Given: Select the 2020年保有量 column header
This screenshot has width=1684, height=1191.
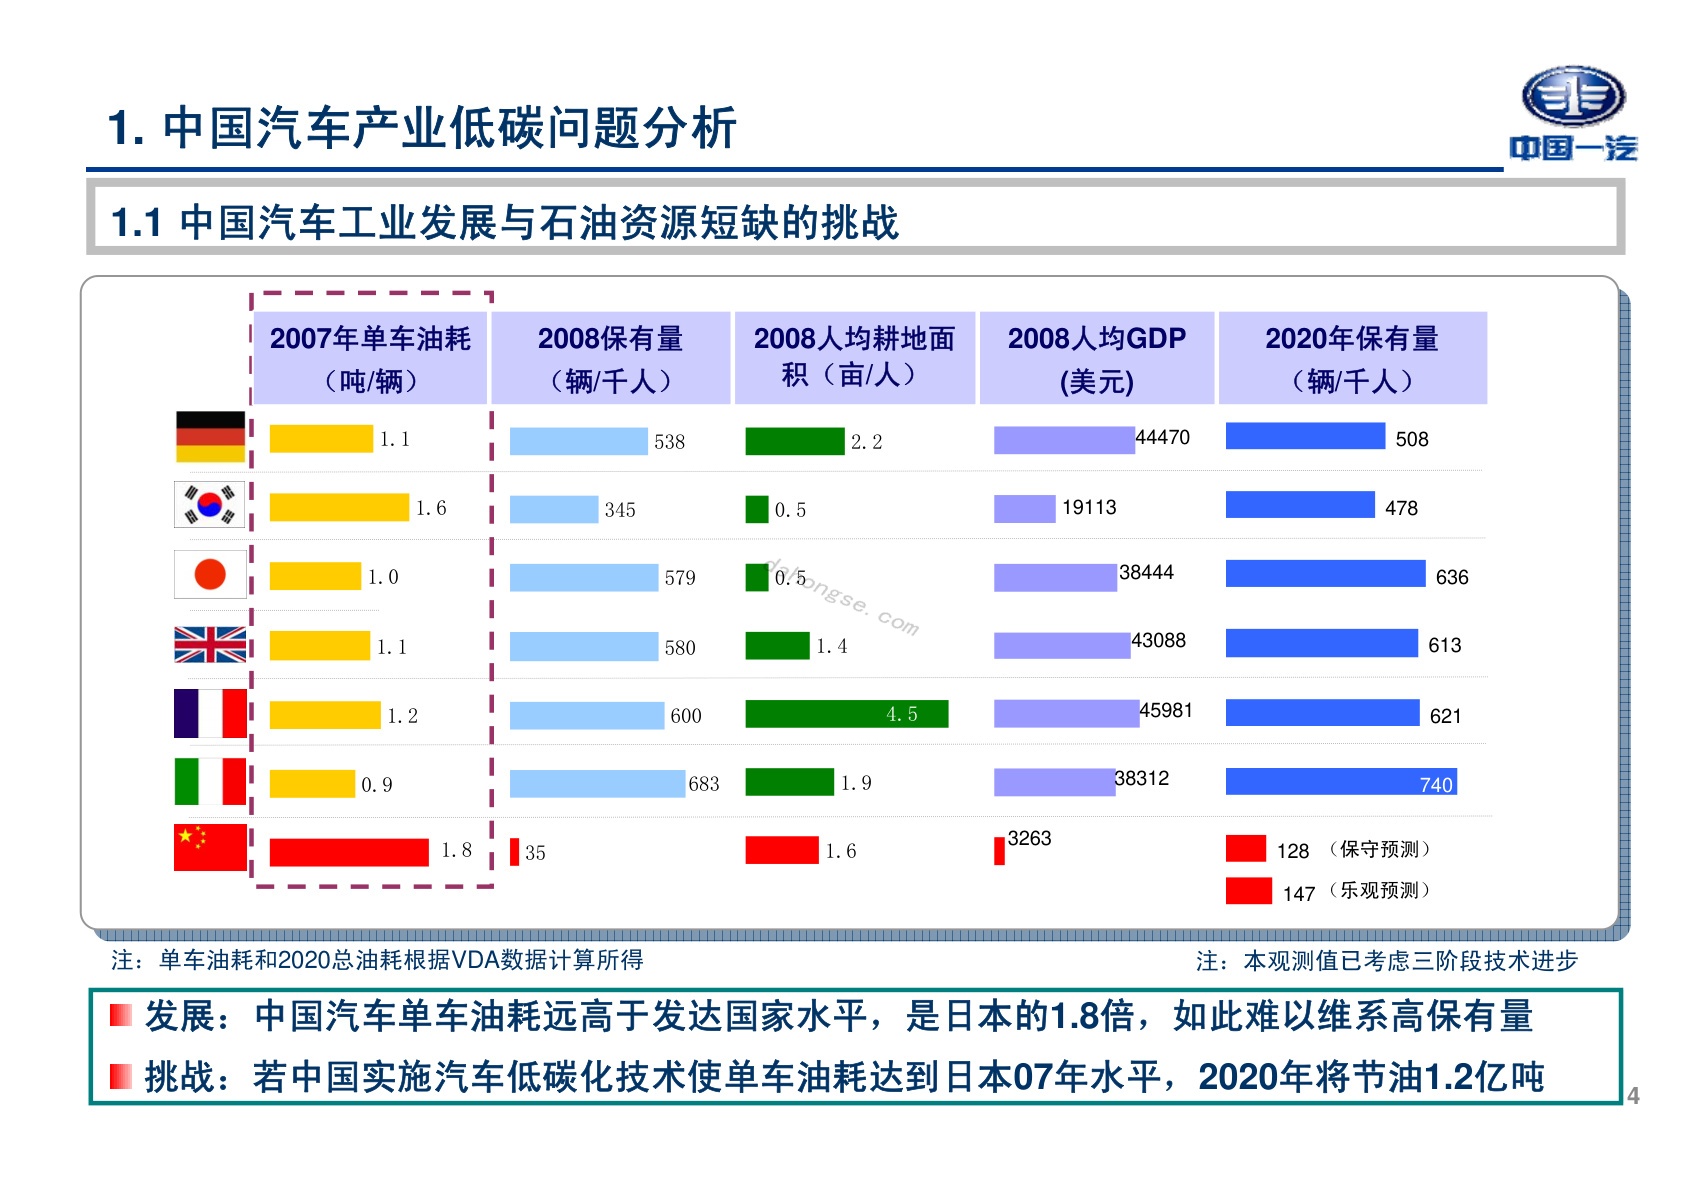Looking at the screenshot, I should click(x=1352, y=358).
